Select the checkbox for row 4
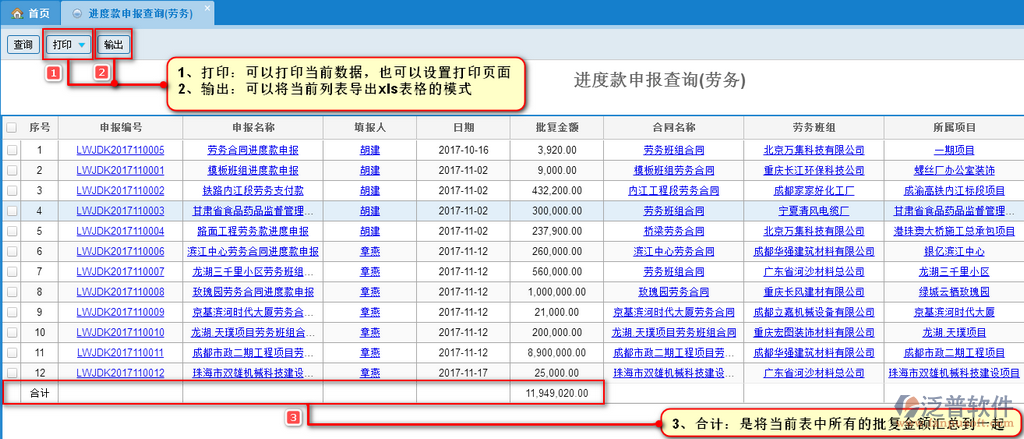This screenshot has width=1024, height=439. coord(12,211)
